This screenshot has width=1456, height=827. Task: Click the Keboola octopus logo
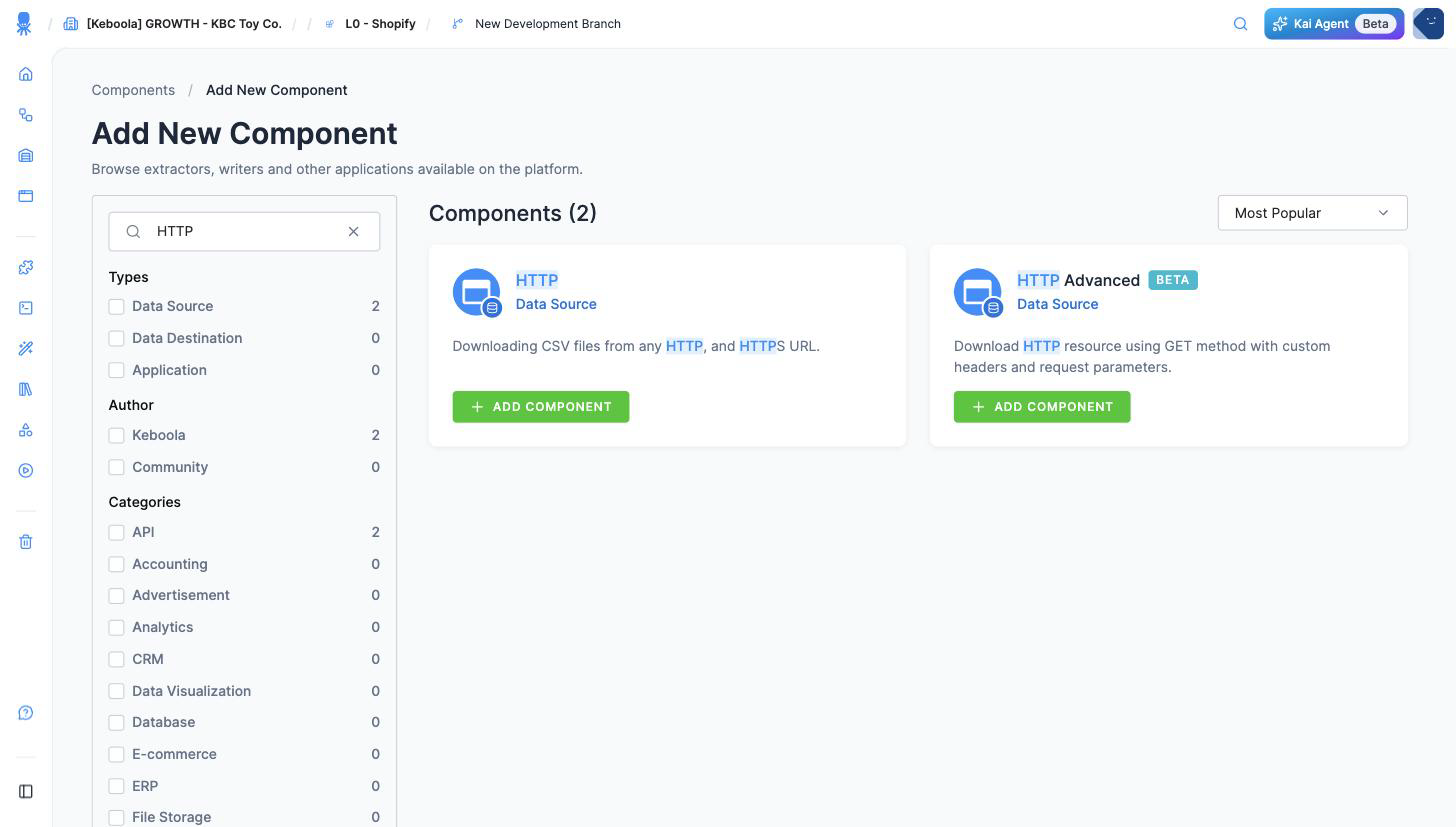coord(24,24)
